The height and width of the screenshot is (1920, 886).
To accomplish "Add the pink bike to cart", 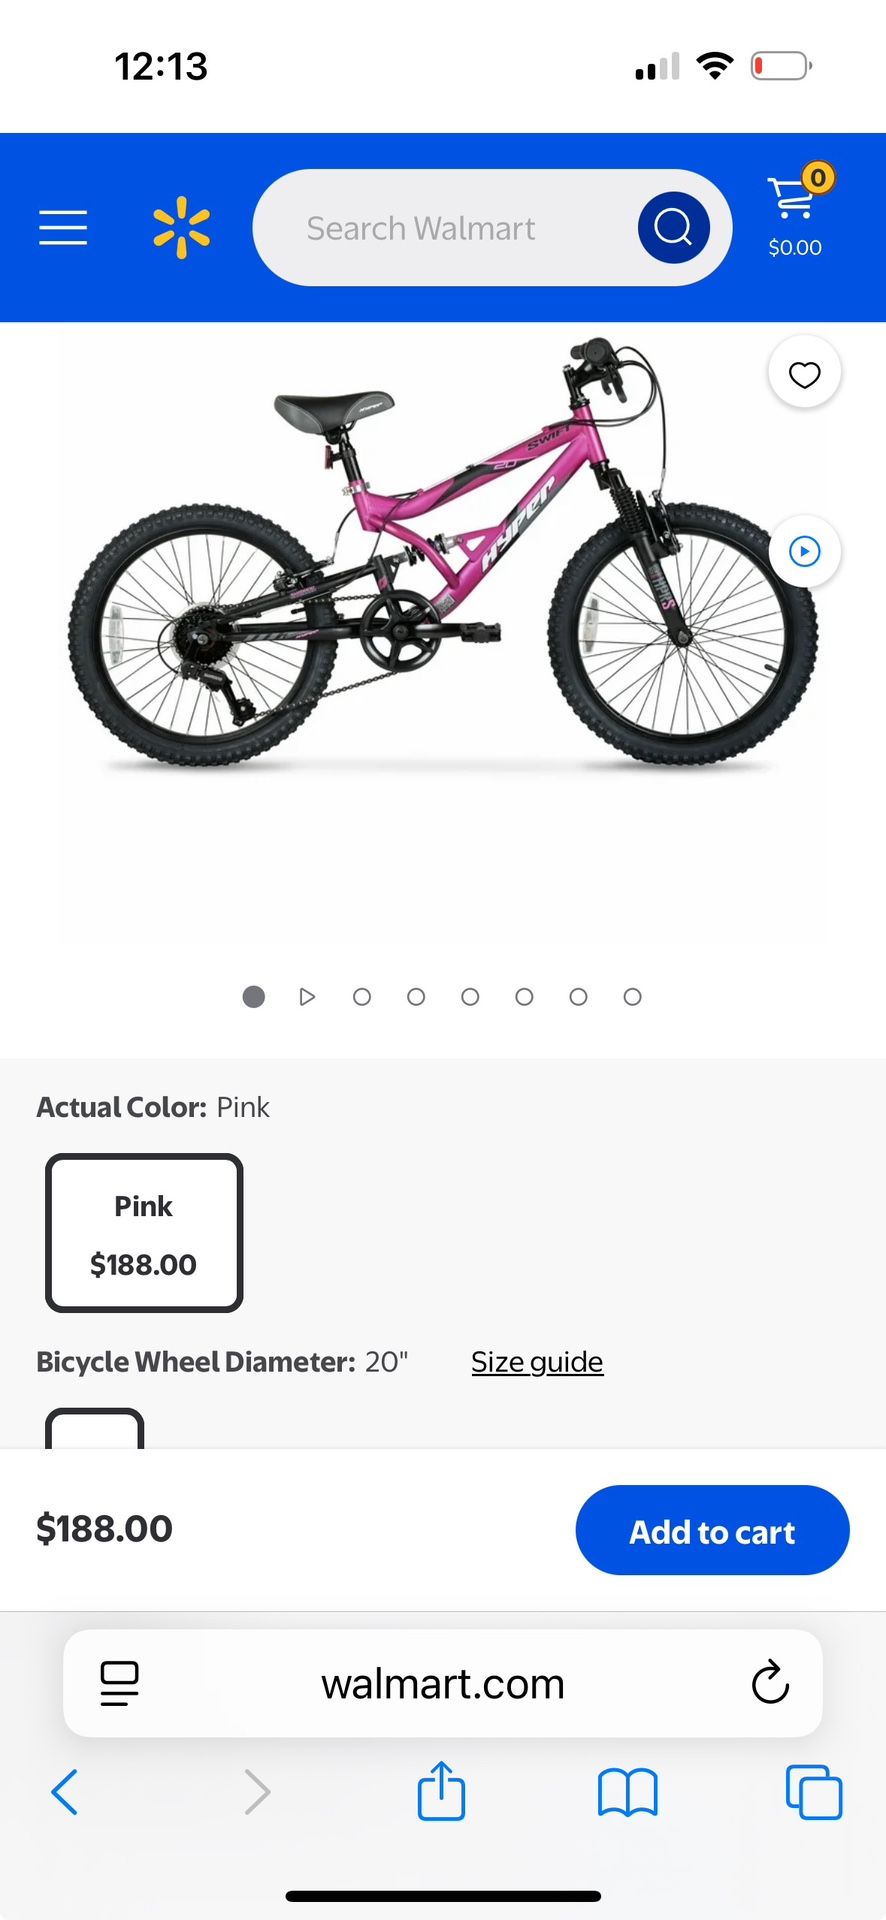I will (x=711, y=1530).
